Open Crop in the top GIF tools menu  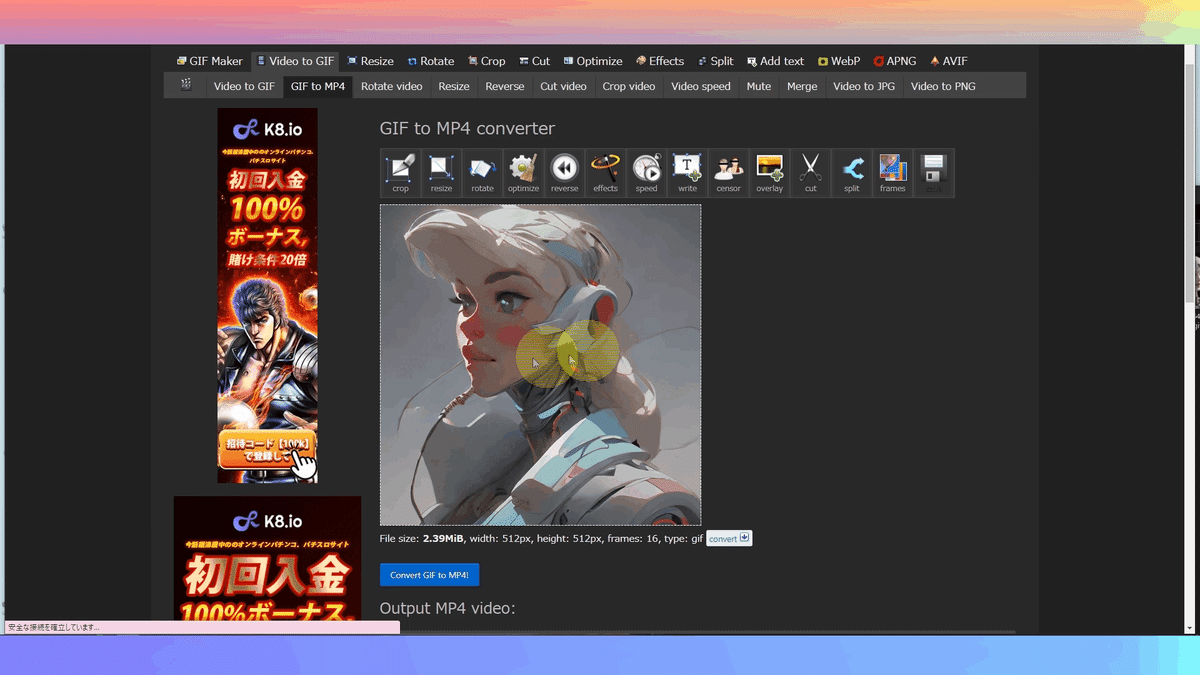pyautogui.click(x=486, y=61)
